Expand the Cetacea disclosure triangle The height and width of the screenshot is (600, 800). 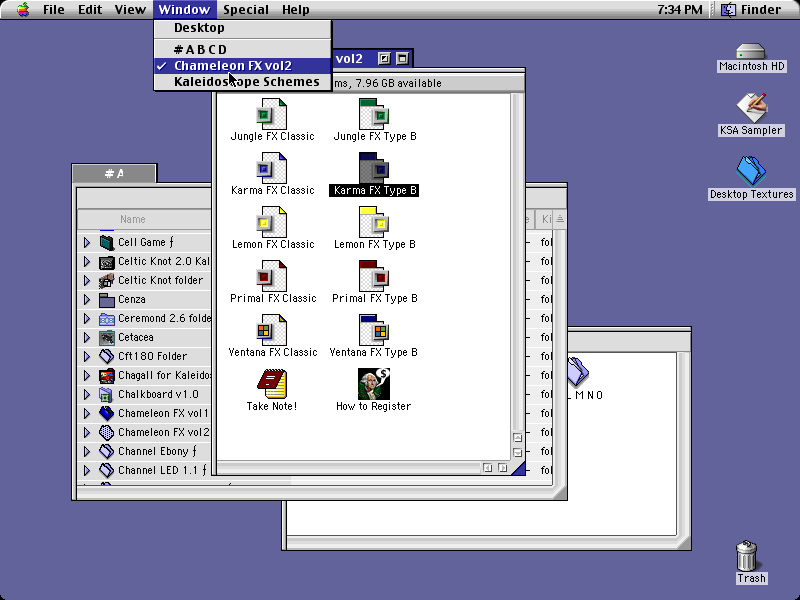(x=87, y=338)
